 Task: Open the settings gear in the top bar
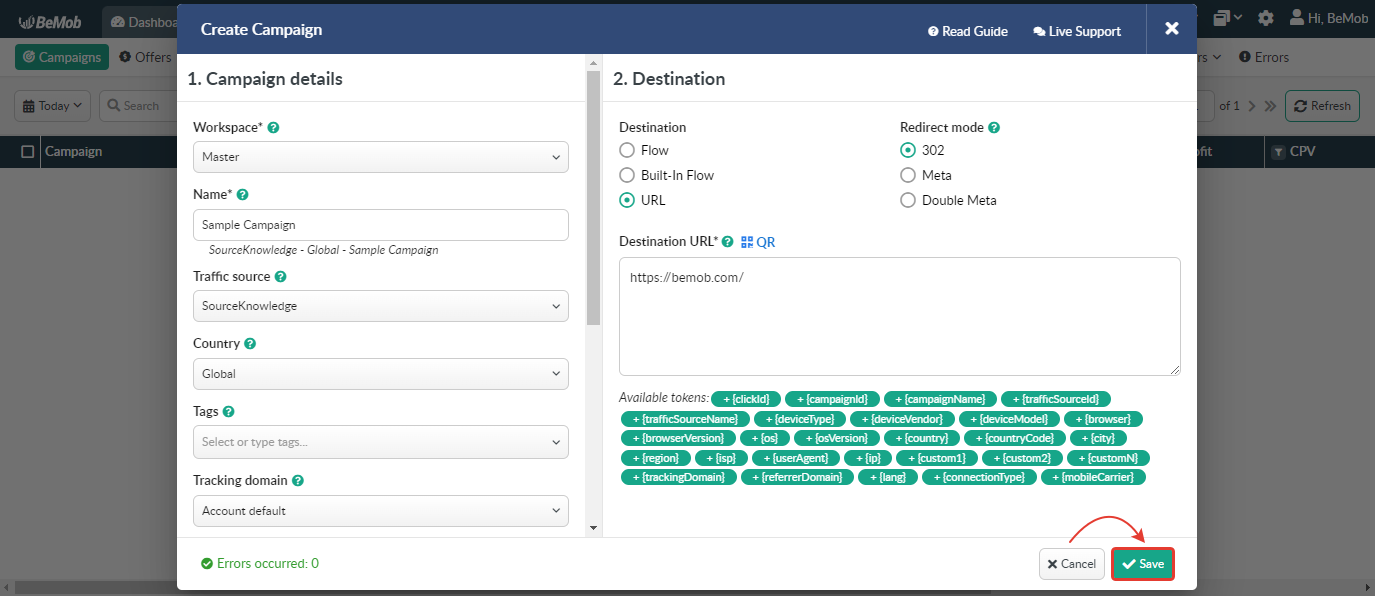[x=1266, y=17]
